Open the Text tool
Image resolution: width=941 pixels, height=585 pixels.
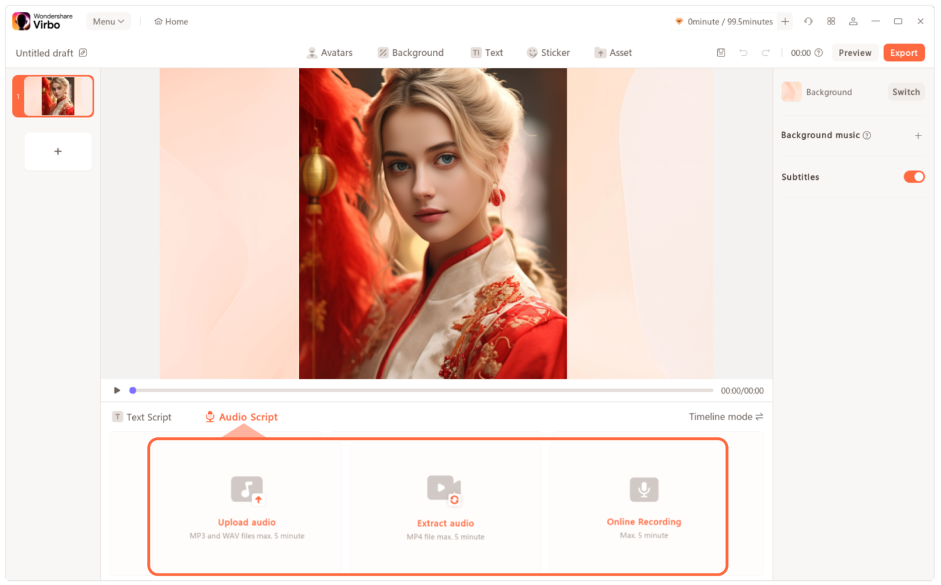(487, 53)
